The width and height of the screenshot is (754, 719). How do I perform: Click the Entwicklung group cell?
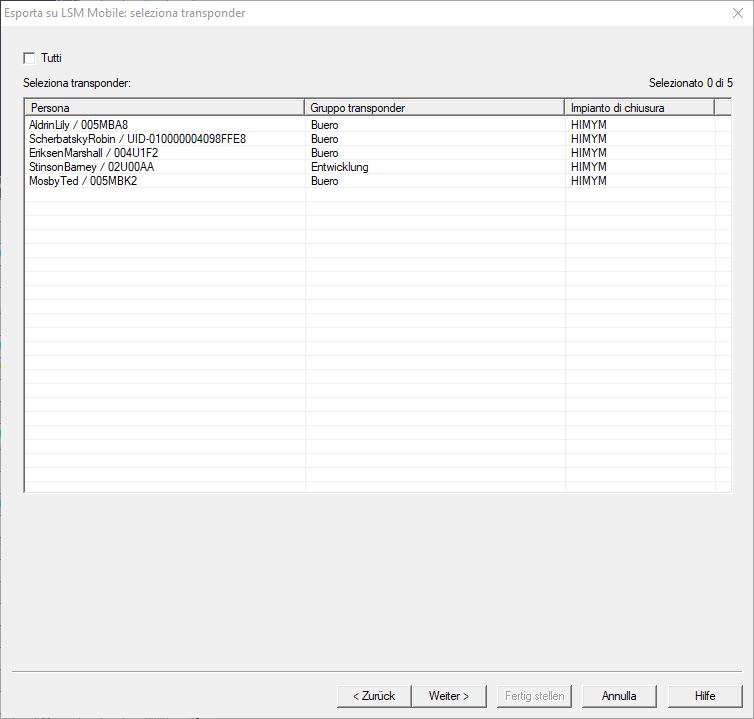tap(339, 167)
